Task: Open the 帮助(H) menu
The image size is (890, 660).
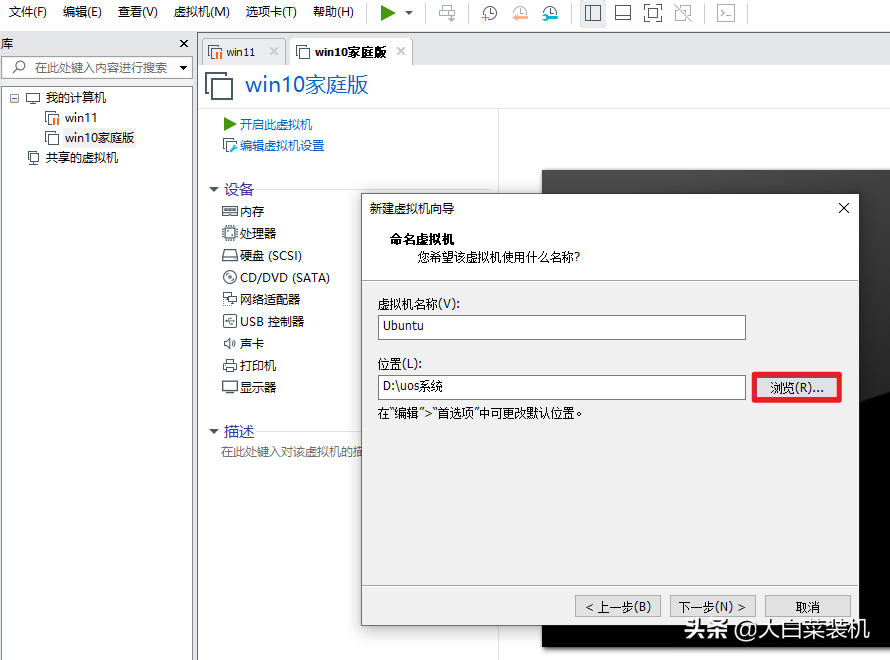Action: (x=333, y=12)
